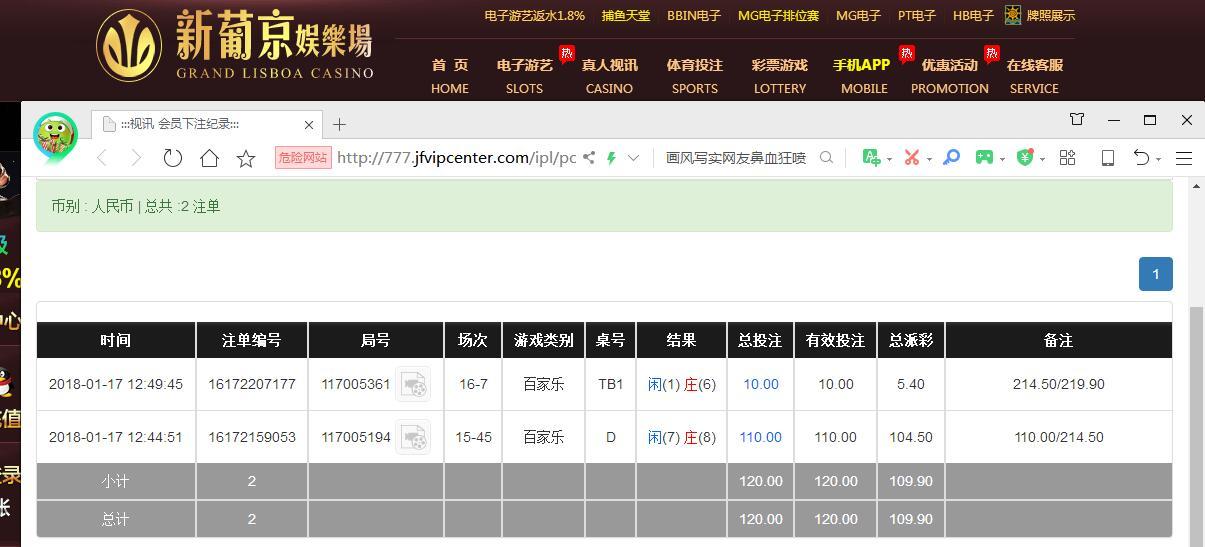Image resolution: width=1205 pixels, height=547 pixels.
Task: Open the LOTTERY navigation menu item
Action: click(x=779, y=77)
